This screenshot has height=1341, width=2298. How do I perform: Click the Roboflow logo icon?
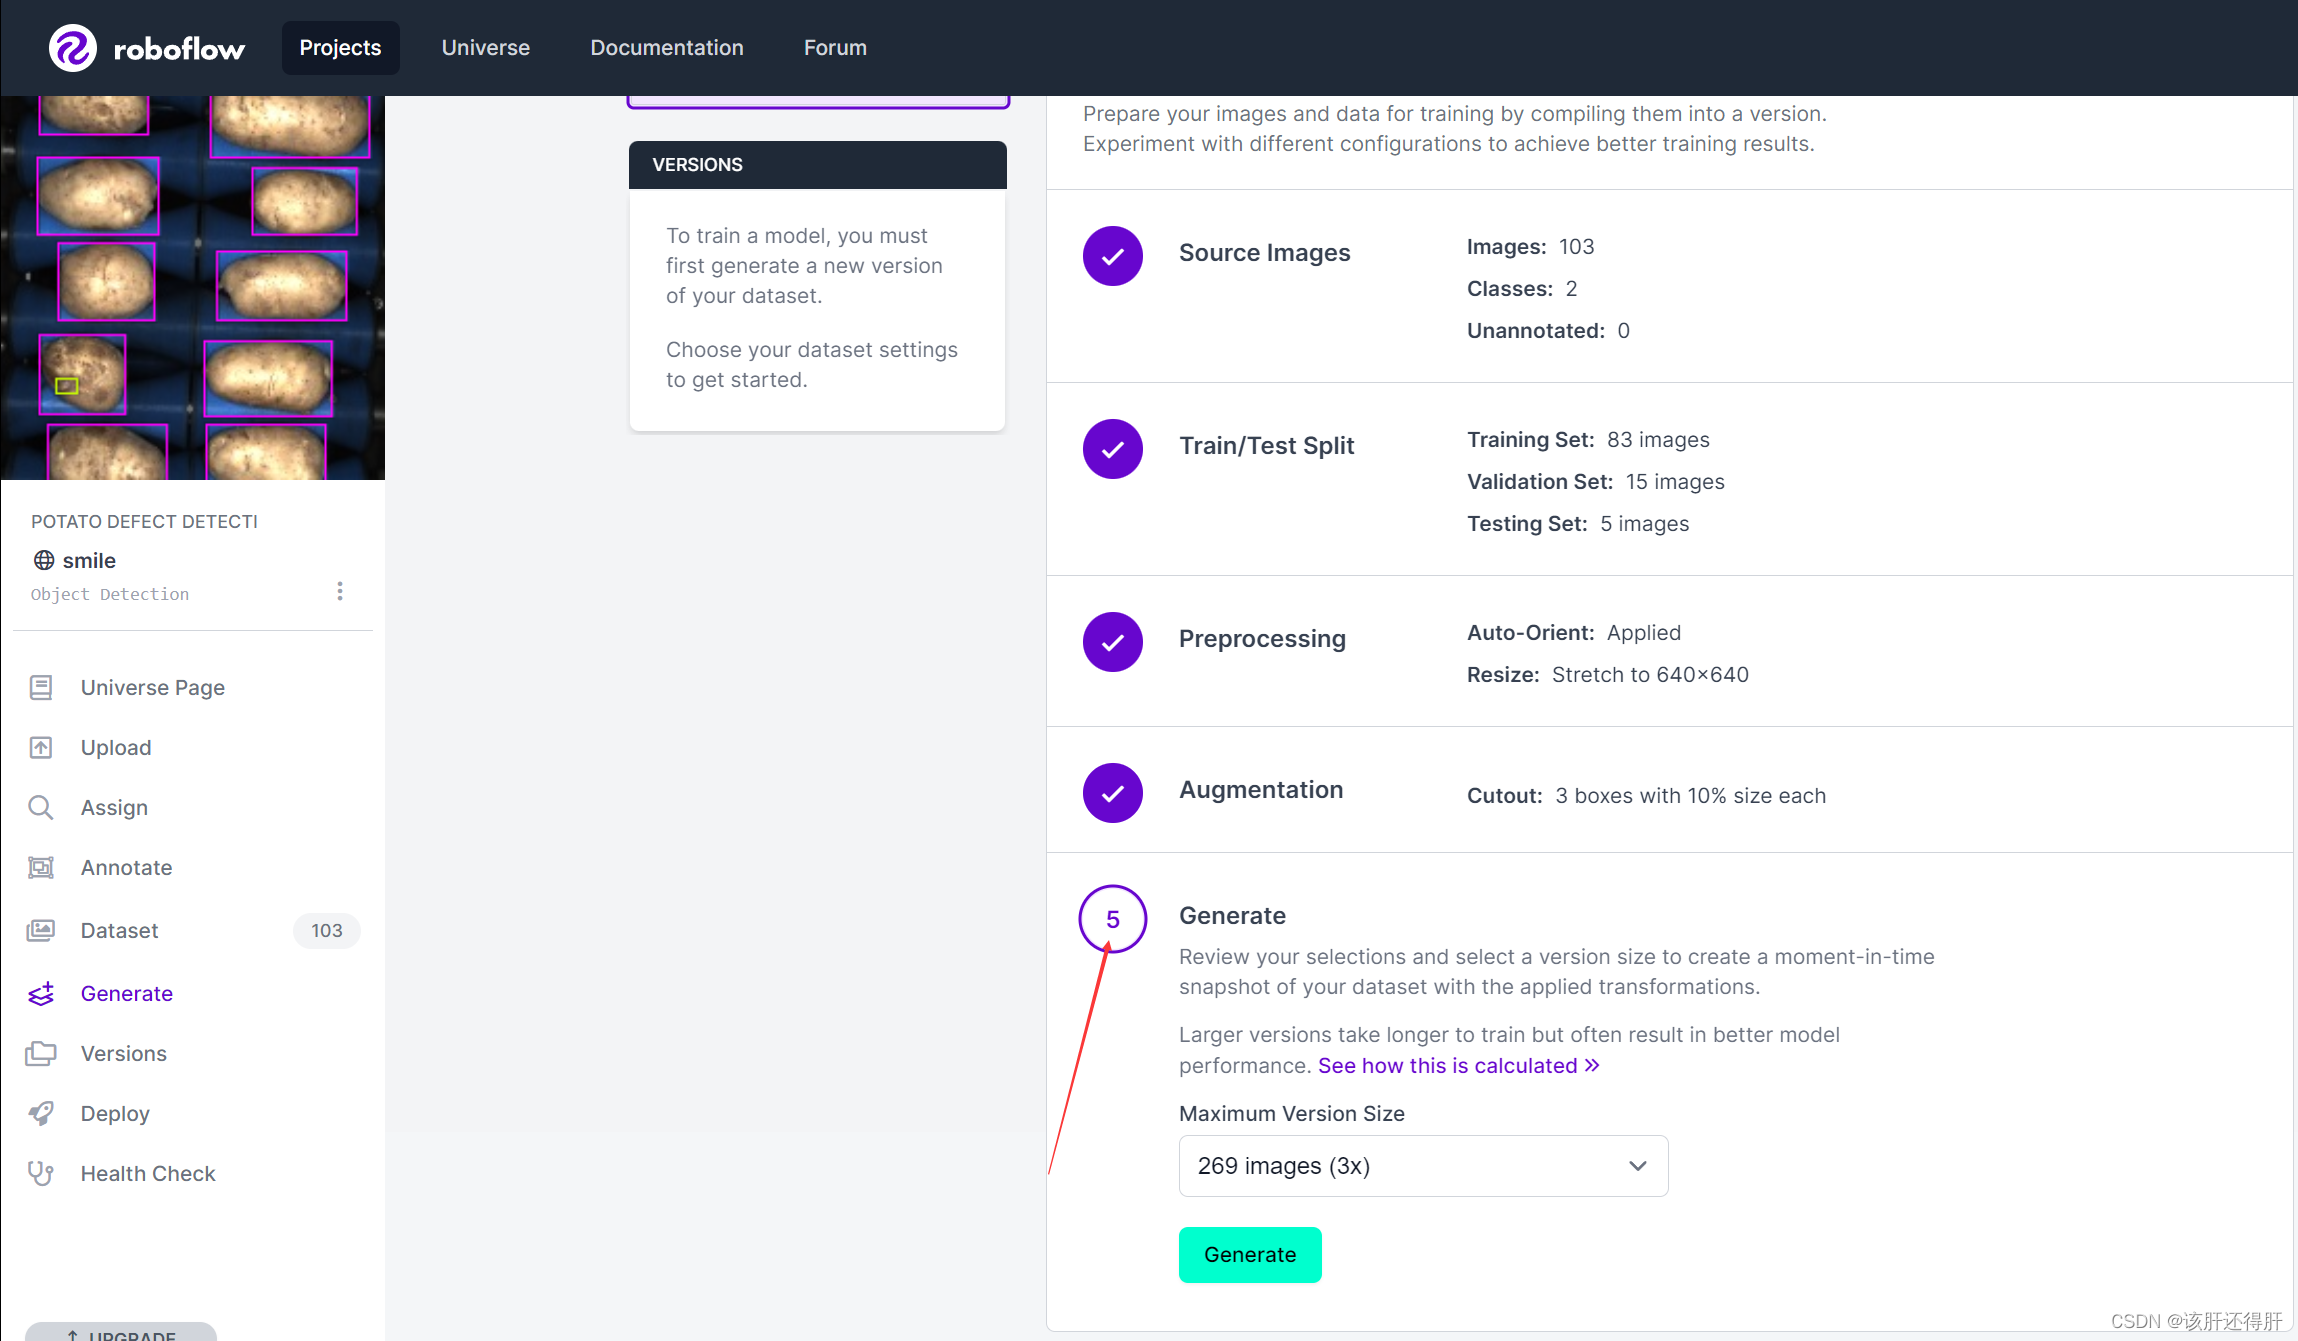[72, 48]
